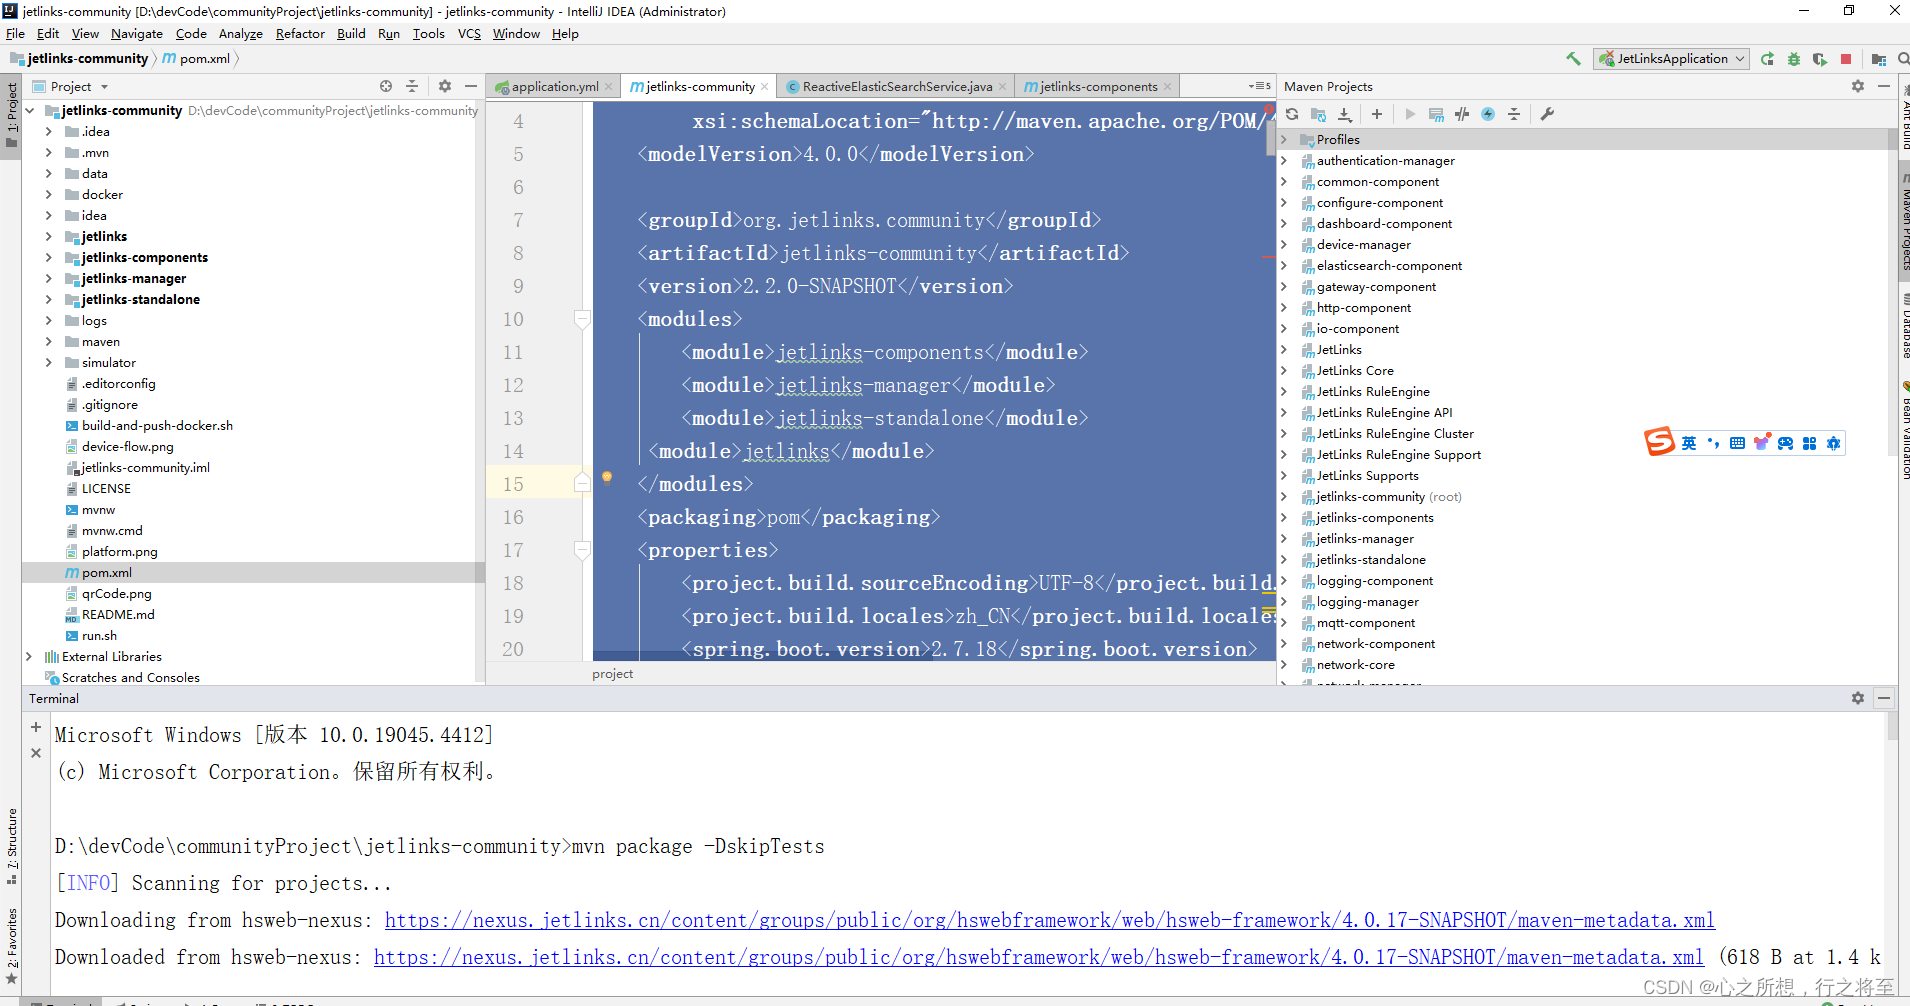The height and width of the screenshot is (1006, 1910).
Task: Collapse all nodes in the Maven Projects tree
Action: pyautogui.click(x=1514, y=114)
